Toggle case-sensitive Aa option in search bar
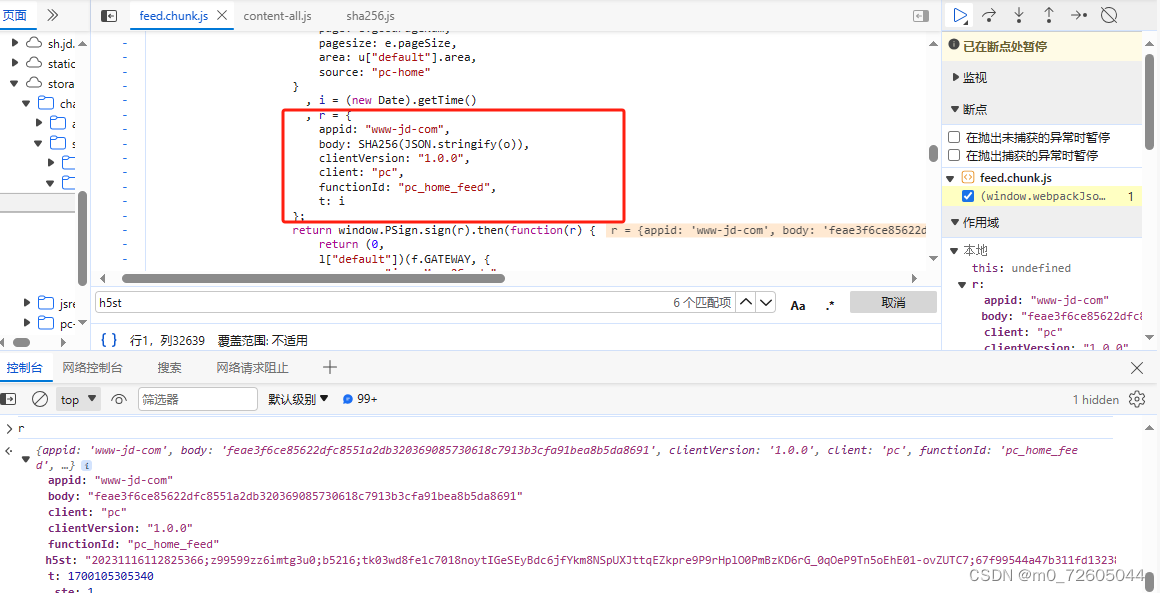Screen dimensions: 1160x593 pyautogui.click(x=797, y=303)
